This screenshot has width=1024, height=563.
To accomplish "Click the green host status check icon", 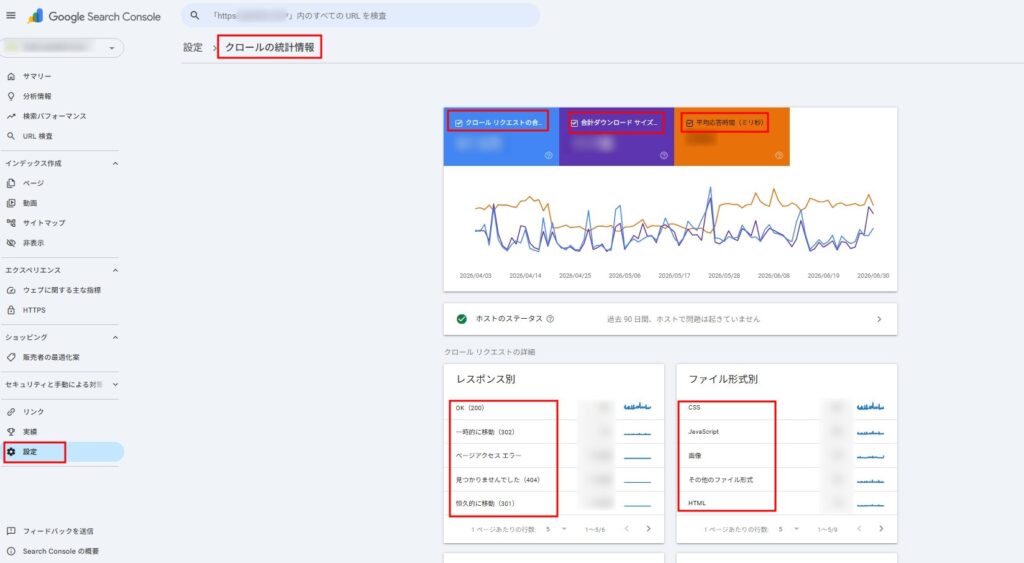I will 462,319.
